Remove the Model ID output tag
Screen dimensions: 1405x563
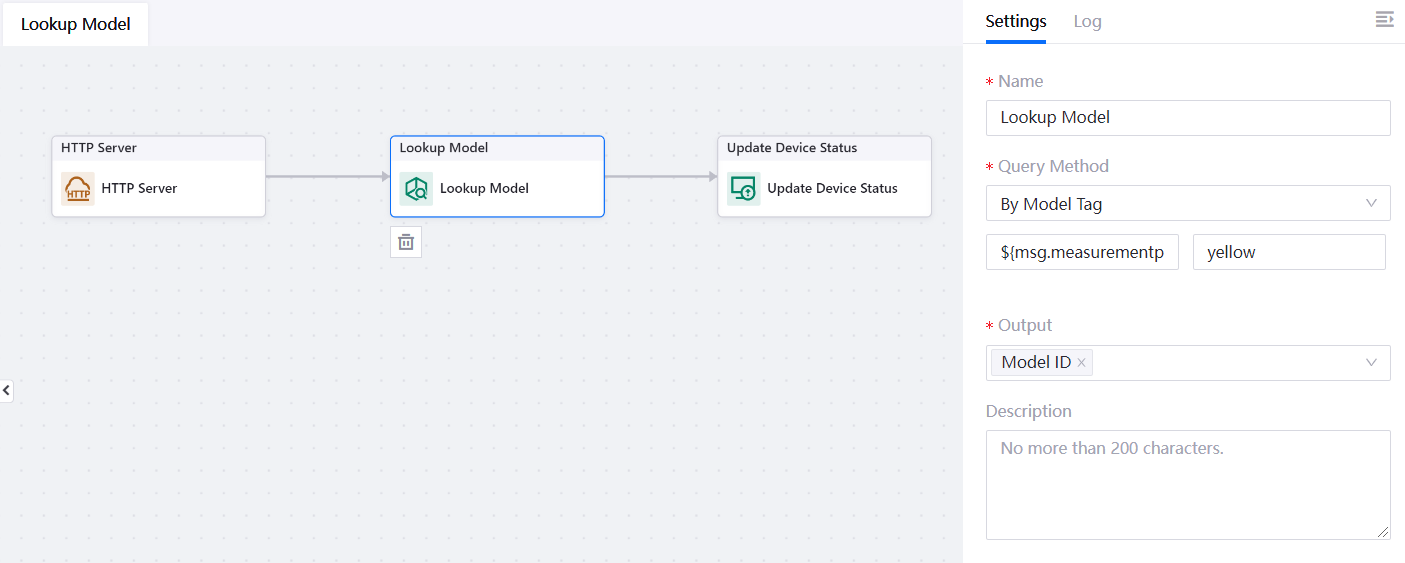(1081, 363)
